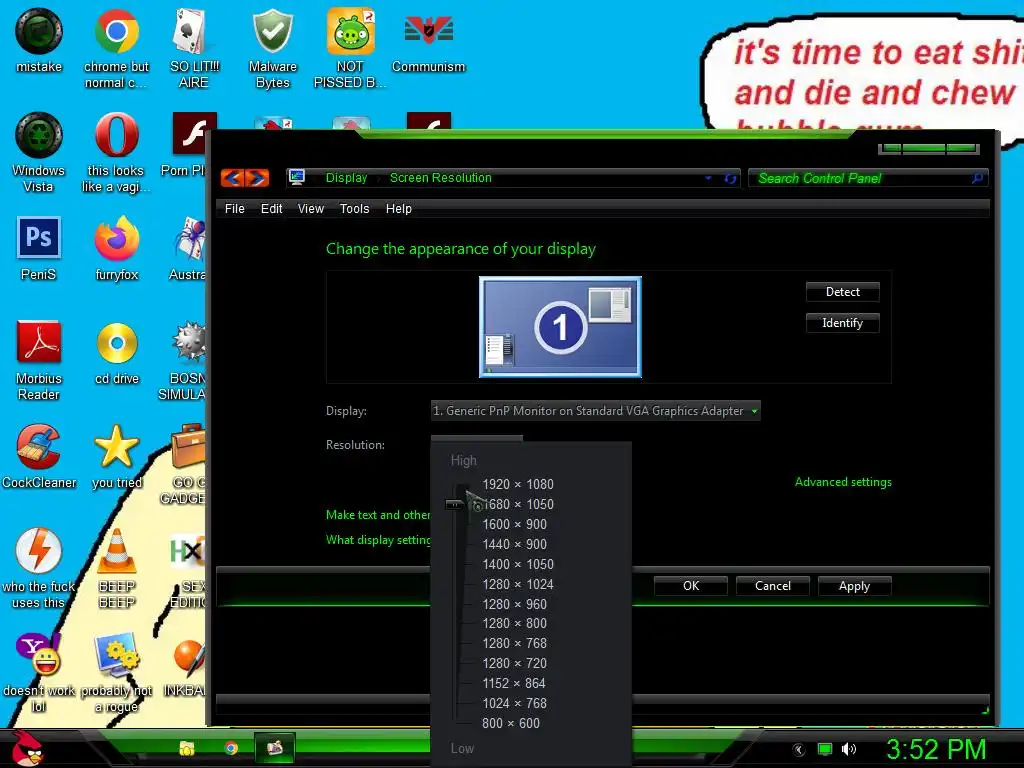This screenshot has height=768, width=1024.
Task: Click the OK button
Action: [691, 586]
